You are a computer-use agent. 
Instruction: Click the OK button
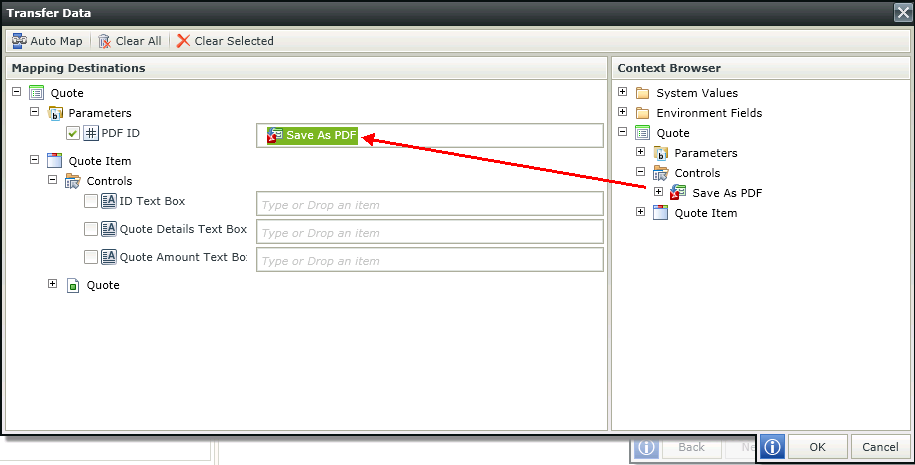[x=818, y=447]
